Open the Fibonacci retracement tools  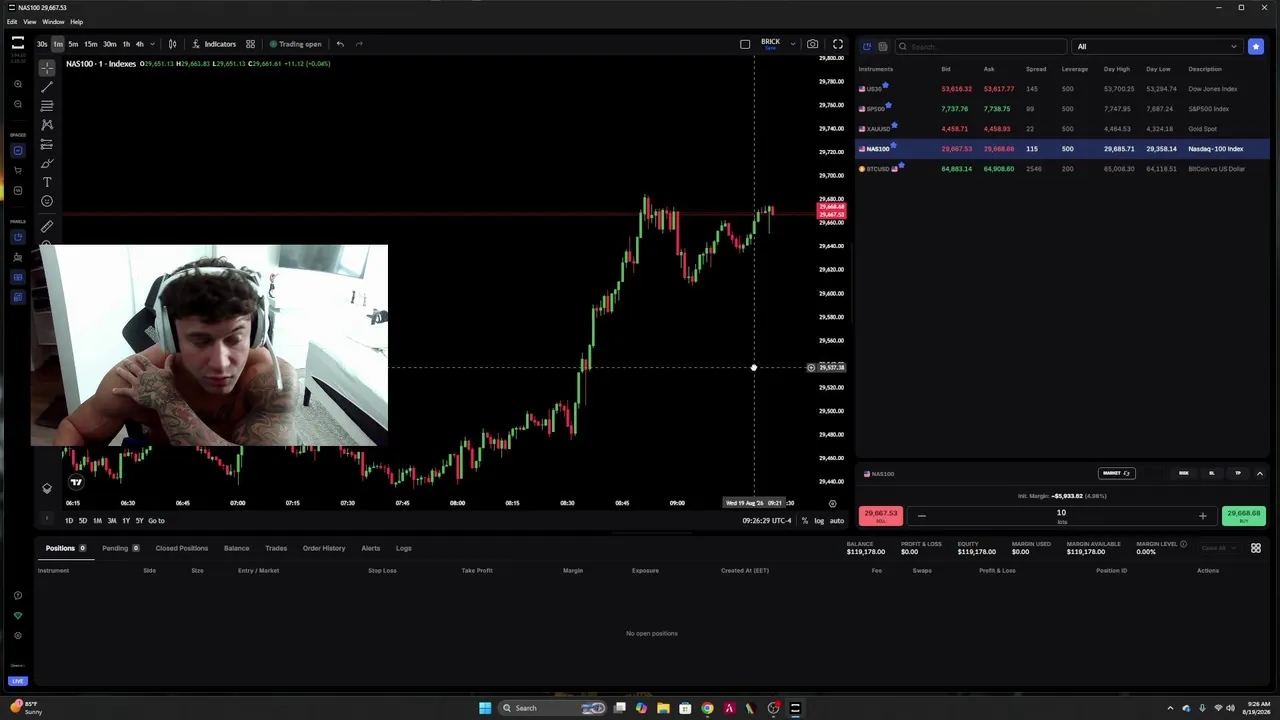click(47, 105)
